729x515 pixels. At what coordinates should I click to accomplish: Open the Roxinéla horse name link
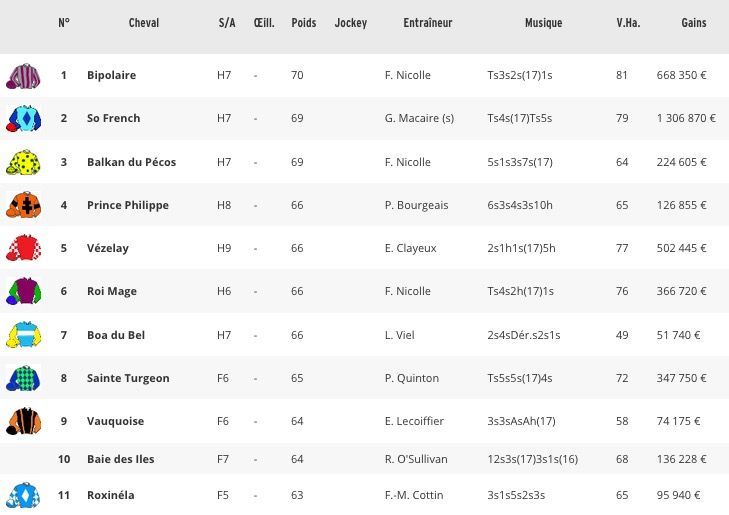coord(111,495)
